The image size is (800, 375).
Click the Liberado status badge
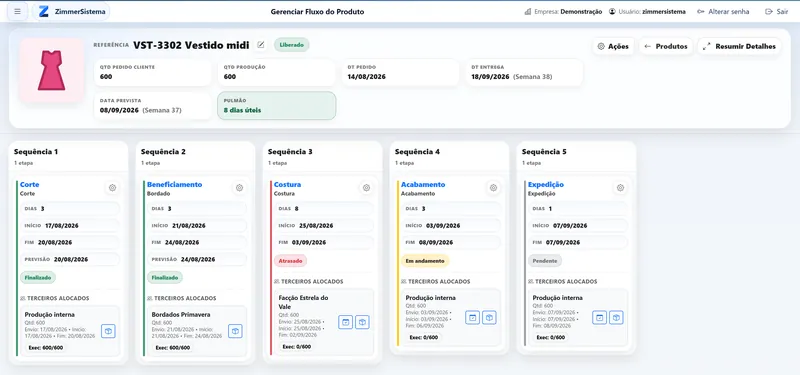pos(292,45)
